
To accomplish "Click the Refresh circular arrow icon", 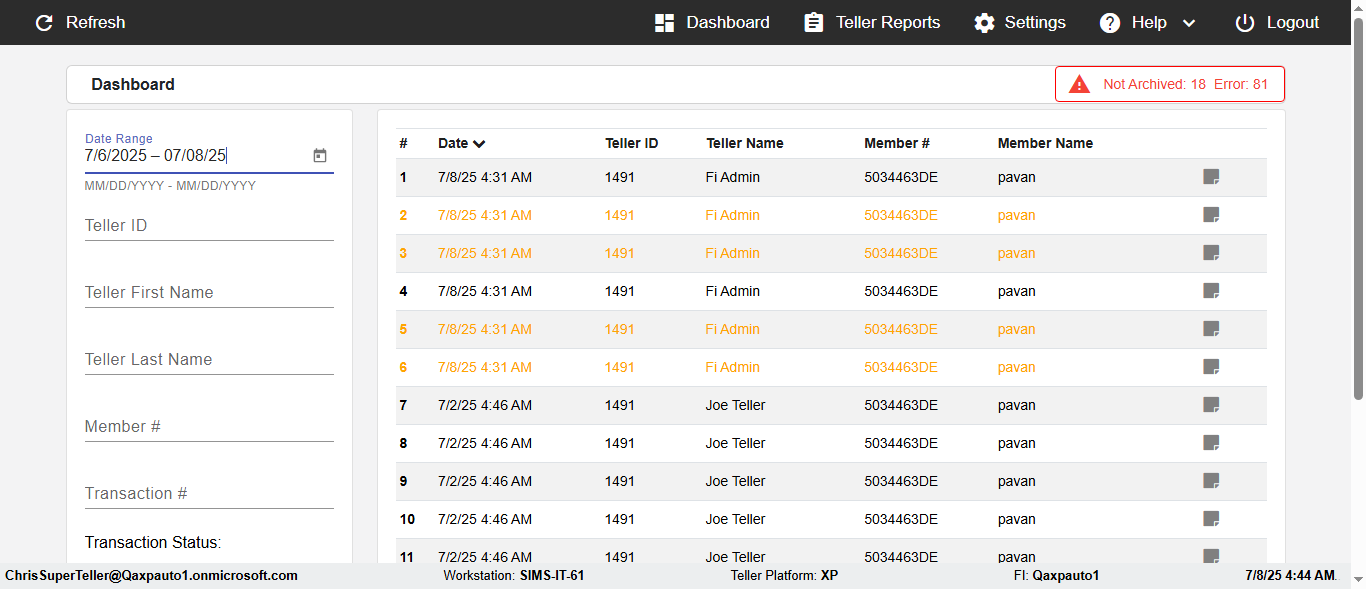I will [44, 23].
